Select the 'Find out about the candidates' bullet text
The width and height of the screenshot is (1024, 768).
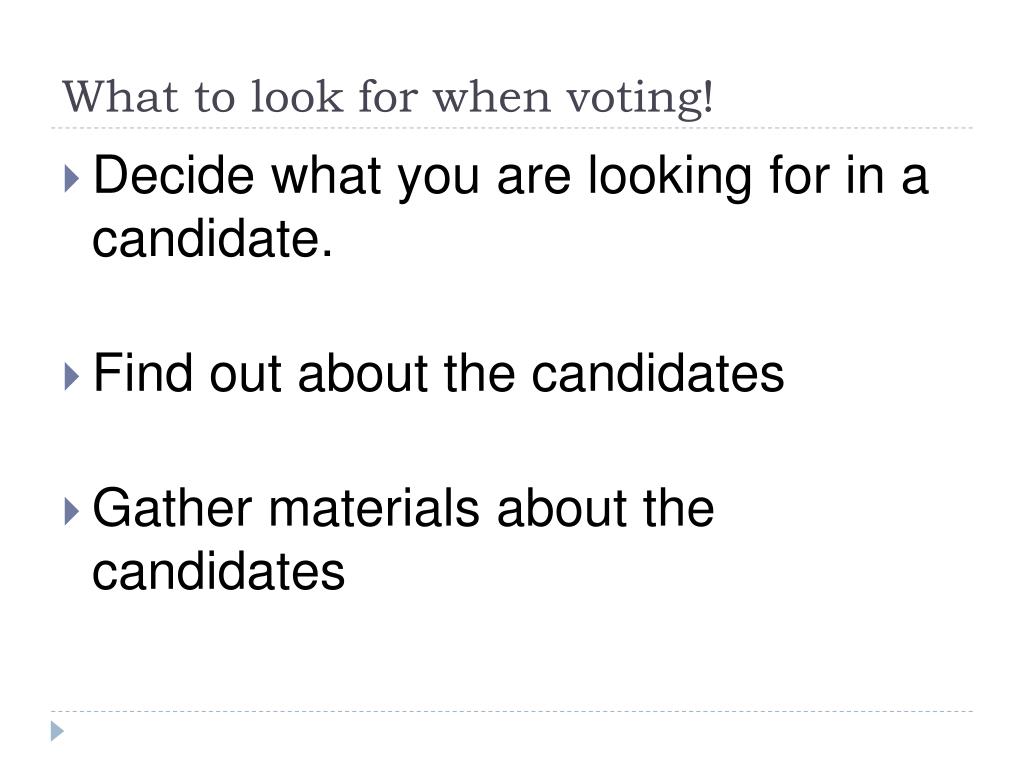[x=438, y=373]
